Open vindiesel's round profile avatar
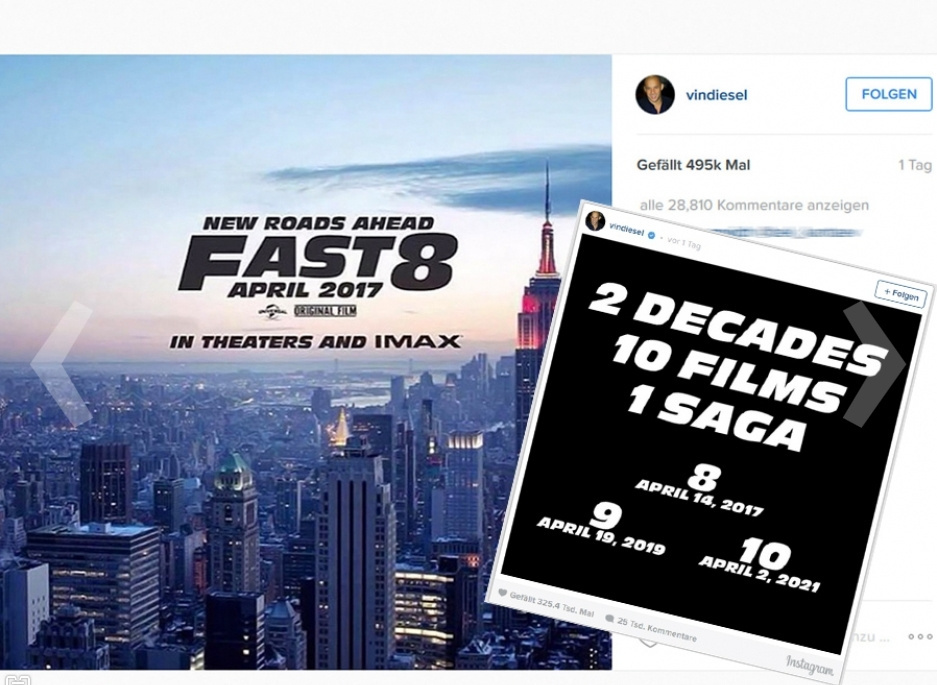 pos(655,94)
